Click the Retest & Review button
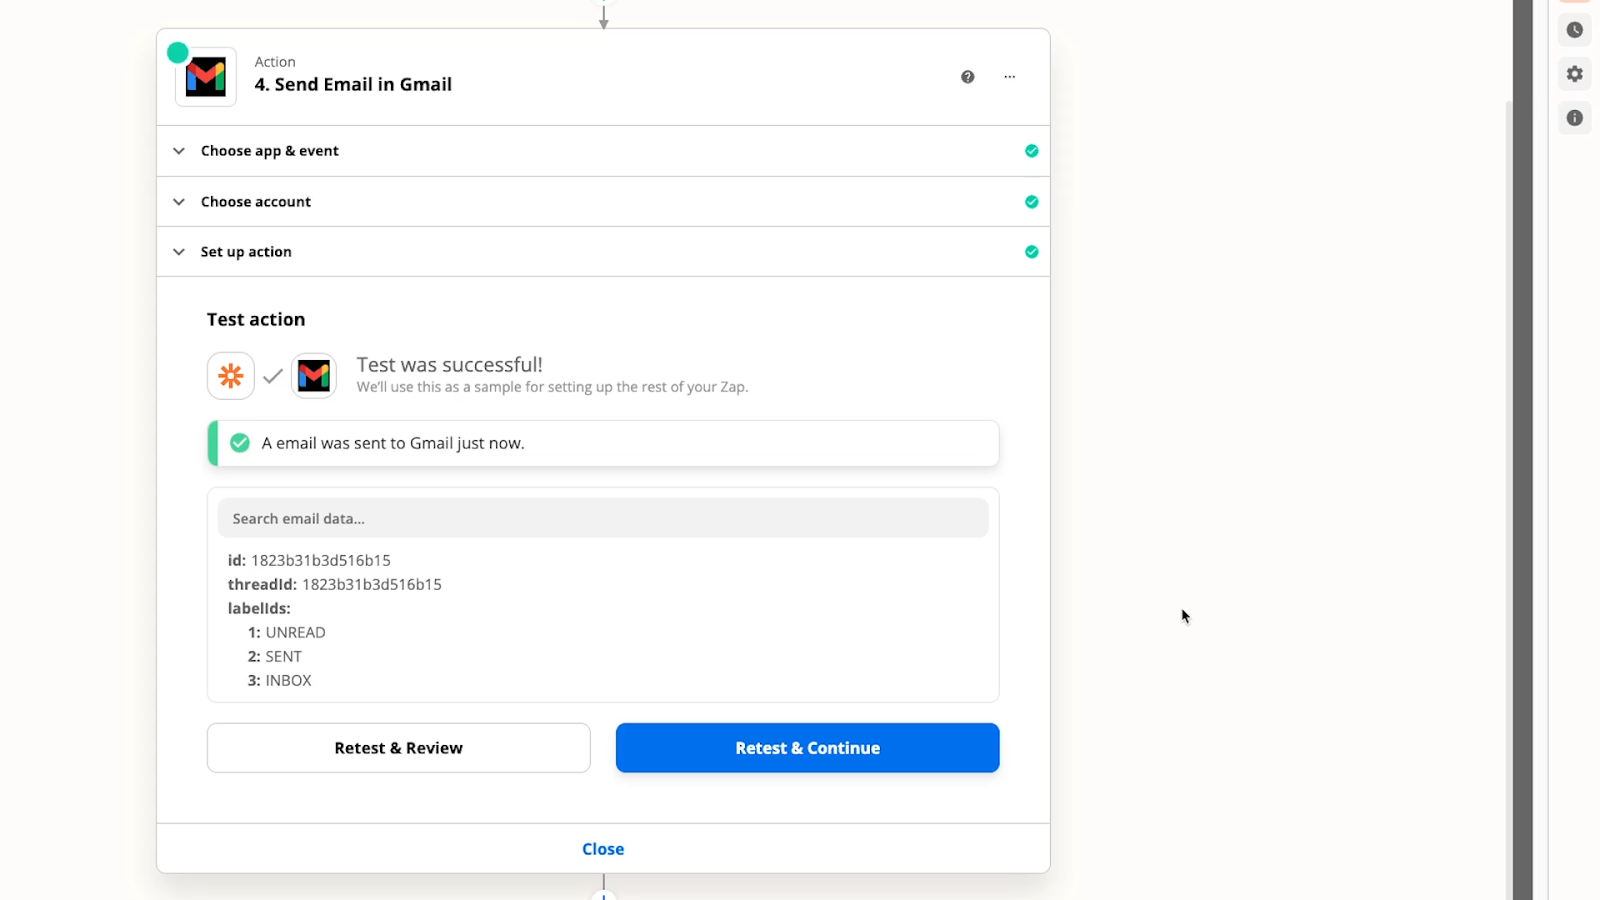The image size is (1600, 900). (x=399, y=748)
